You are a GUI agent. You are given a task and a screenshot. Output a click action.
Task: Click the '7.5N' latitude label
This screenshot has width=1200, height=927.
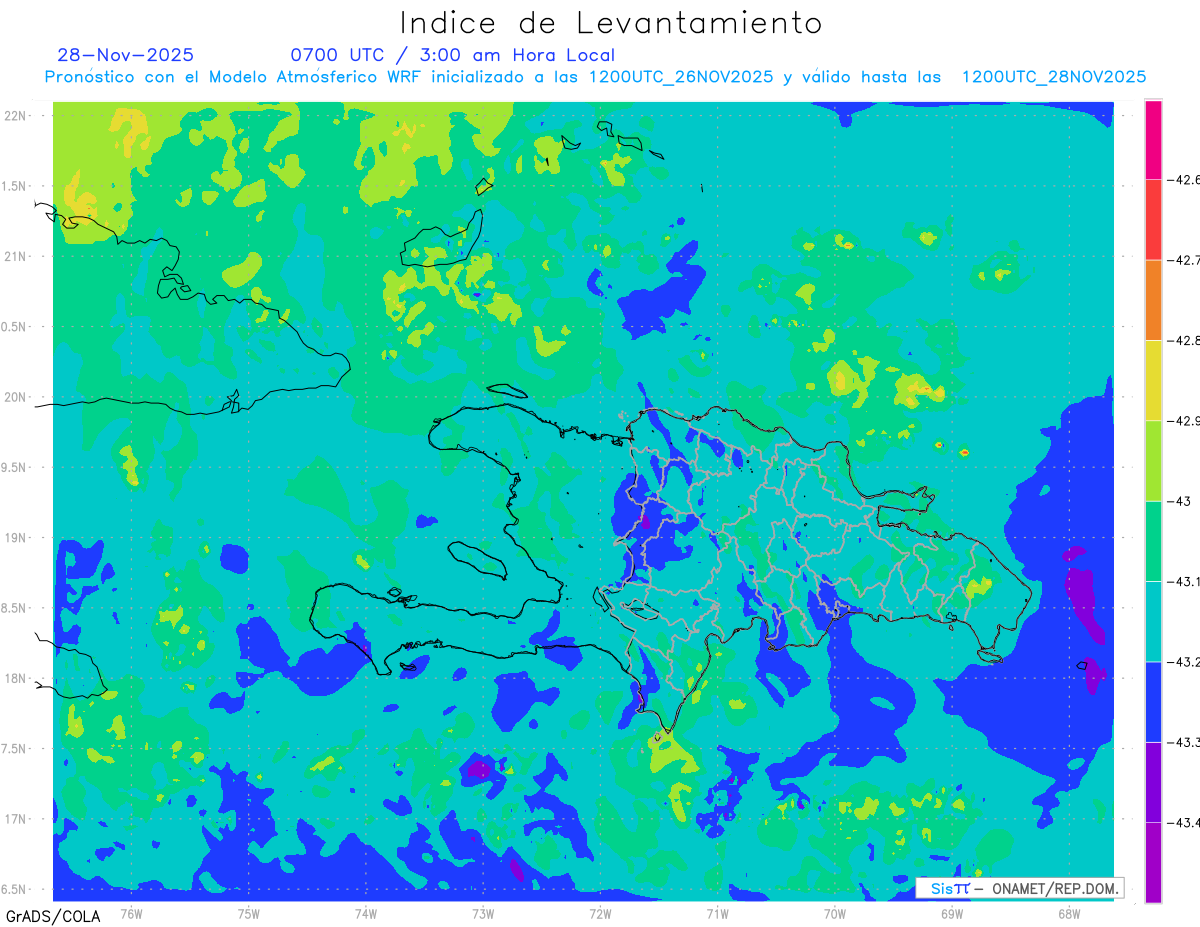tap(15, 749)
